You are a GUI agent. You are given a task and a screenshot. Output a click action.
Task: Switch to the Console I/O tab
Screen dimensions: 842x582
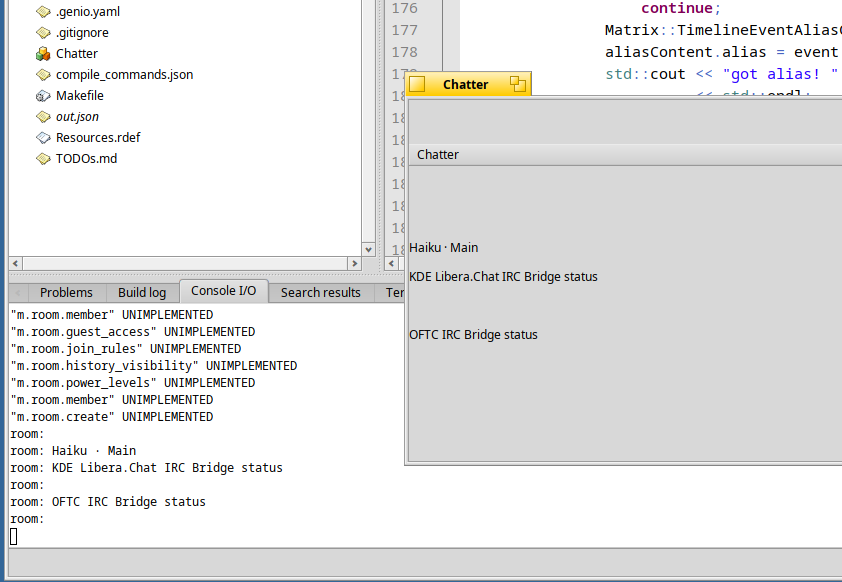(223, 290)
